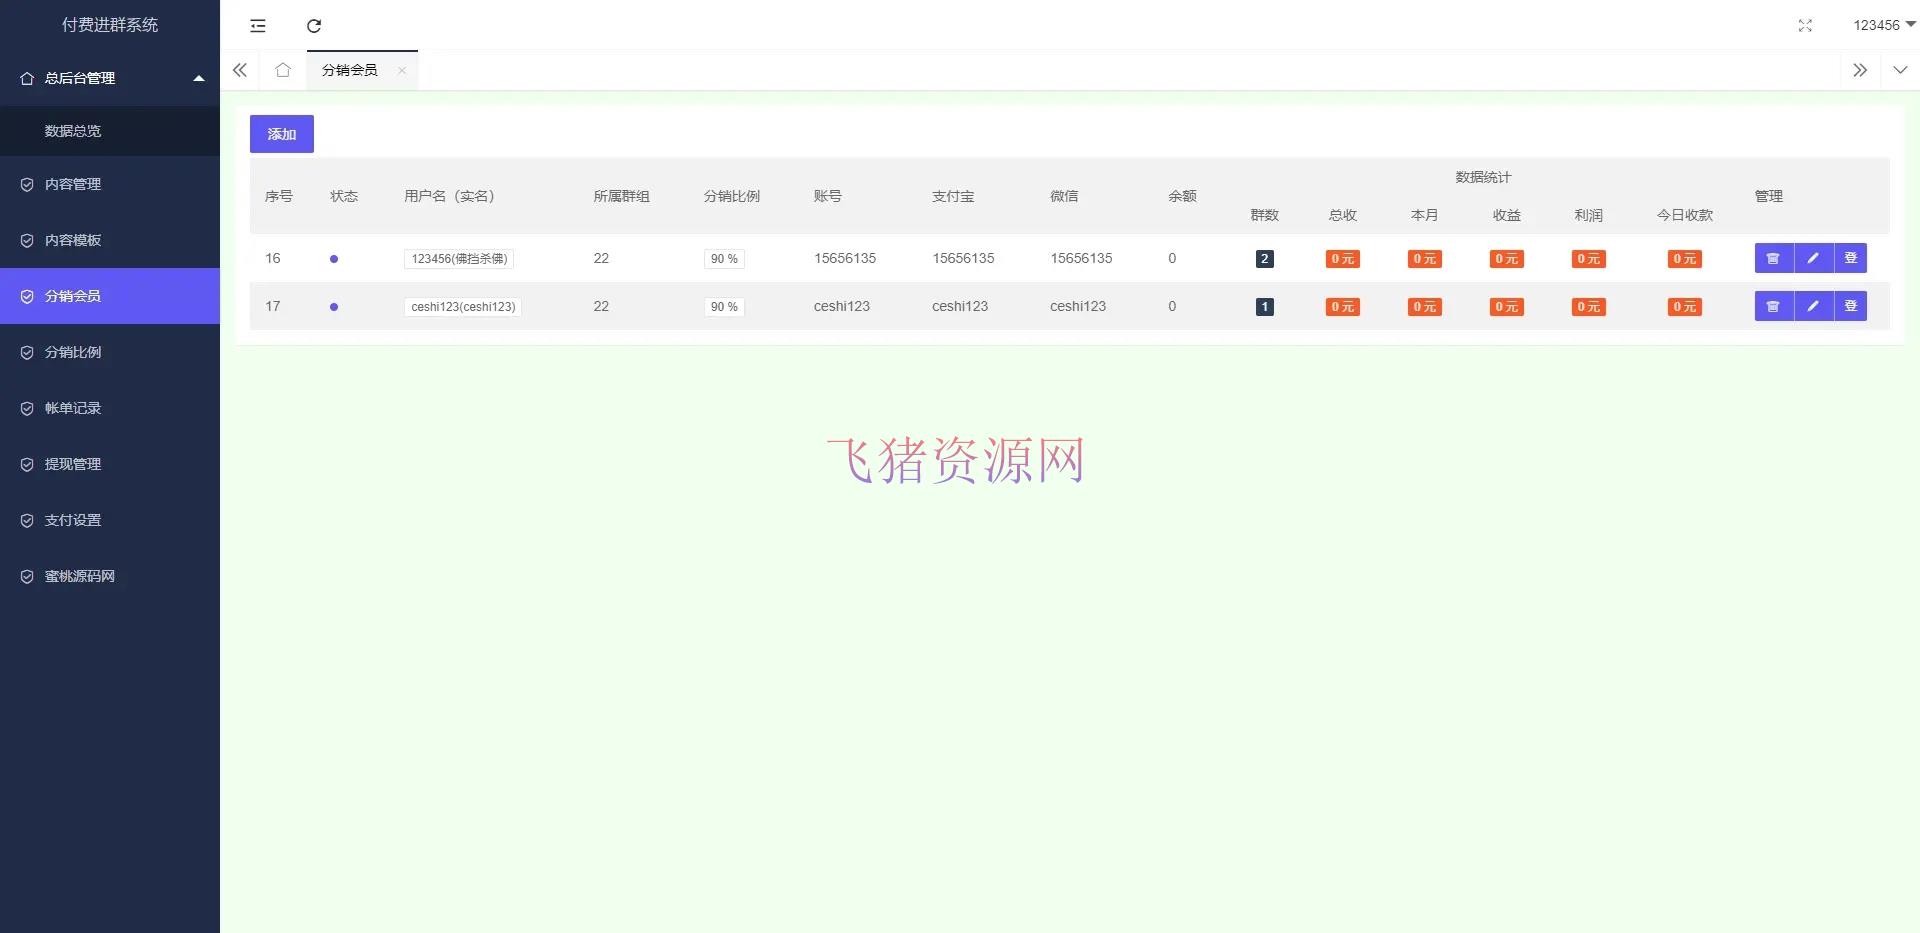This screenshot has width=1920, height=933.
Task: Click the 0元 badge under 今日收款 for row 16
Action: pyautogui.click(x=1683, y=258)
